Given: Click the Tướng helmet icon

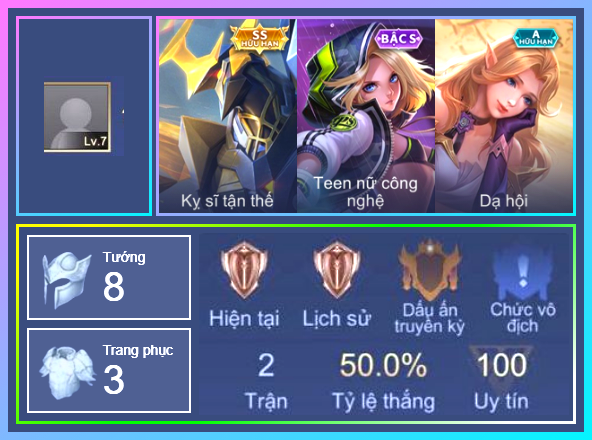Looking at the screenshot, I should pyautogui.click(x=66, y=279).
